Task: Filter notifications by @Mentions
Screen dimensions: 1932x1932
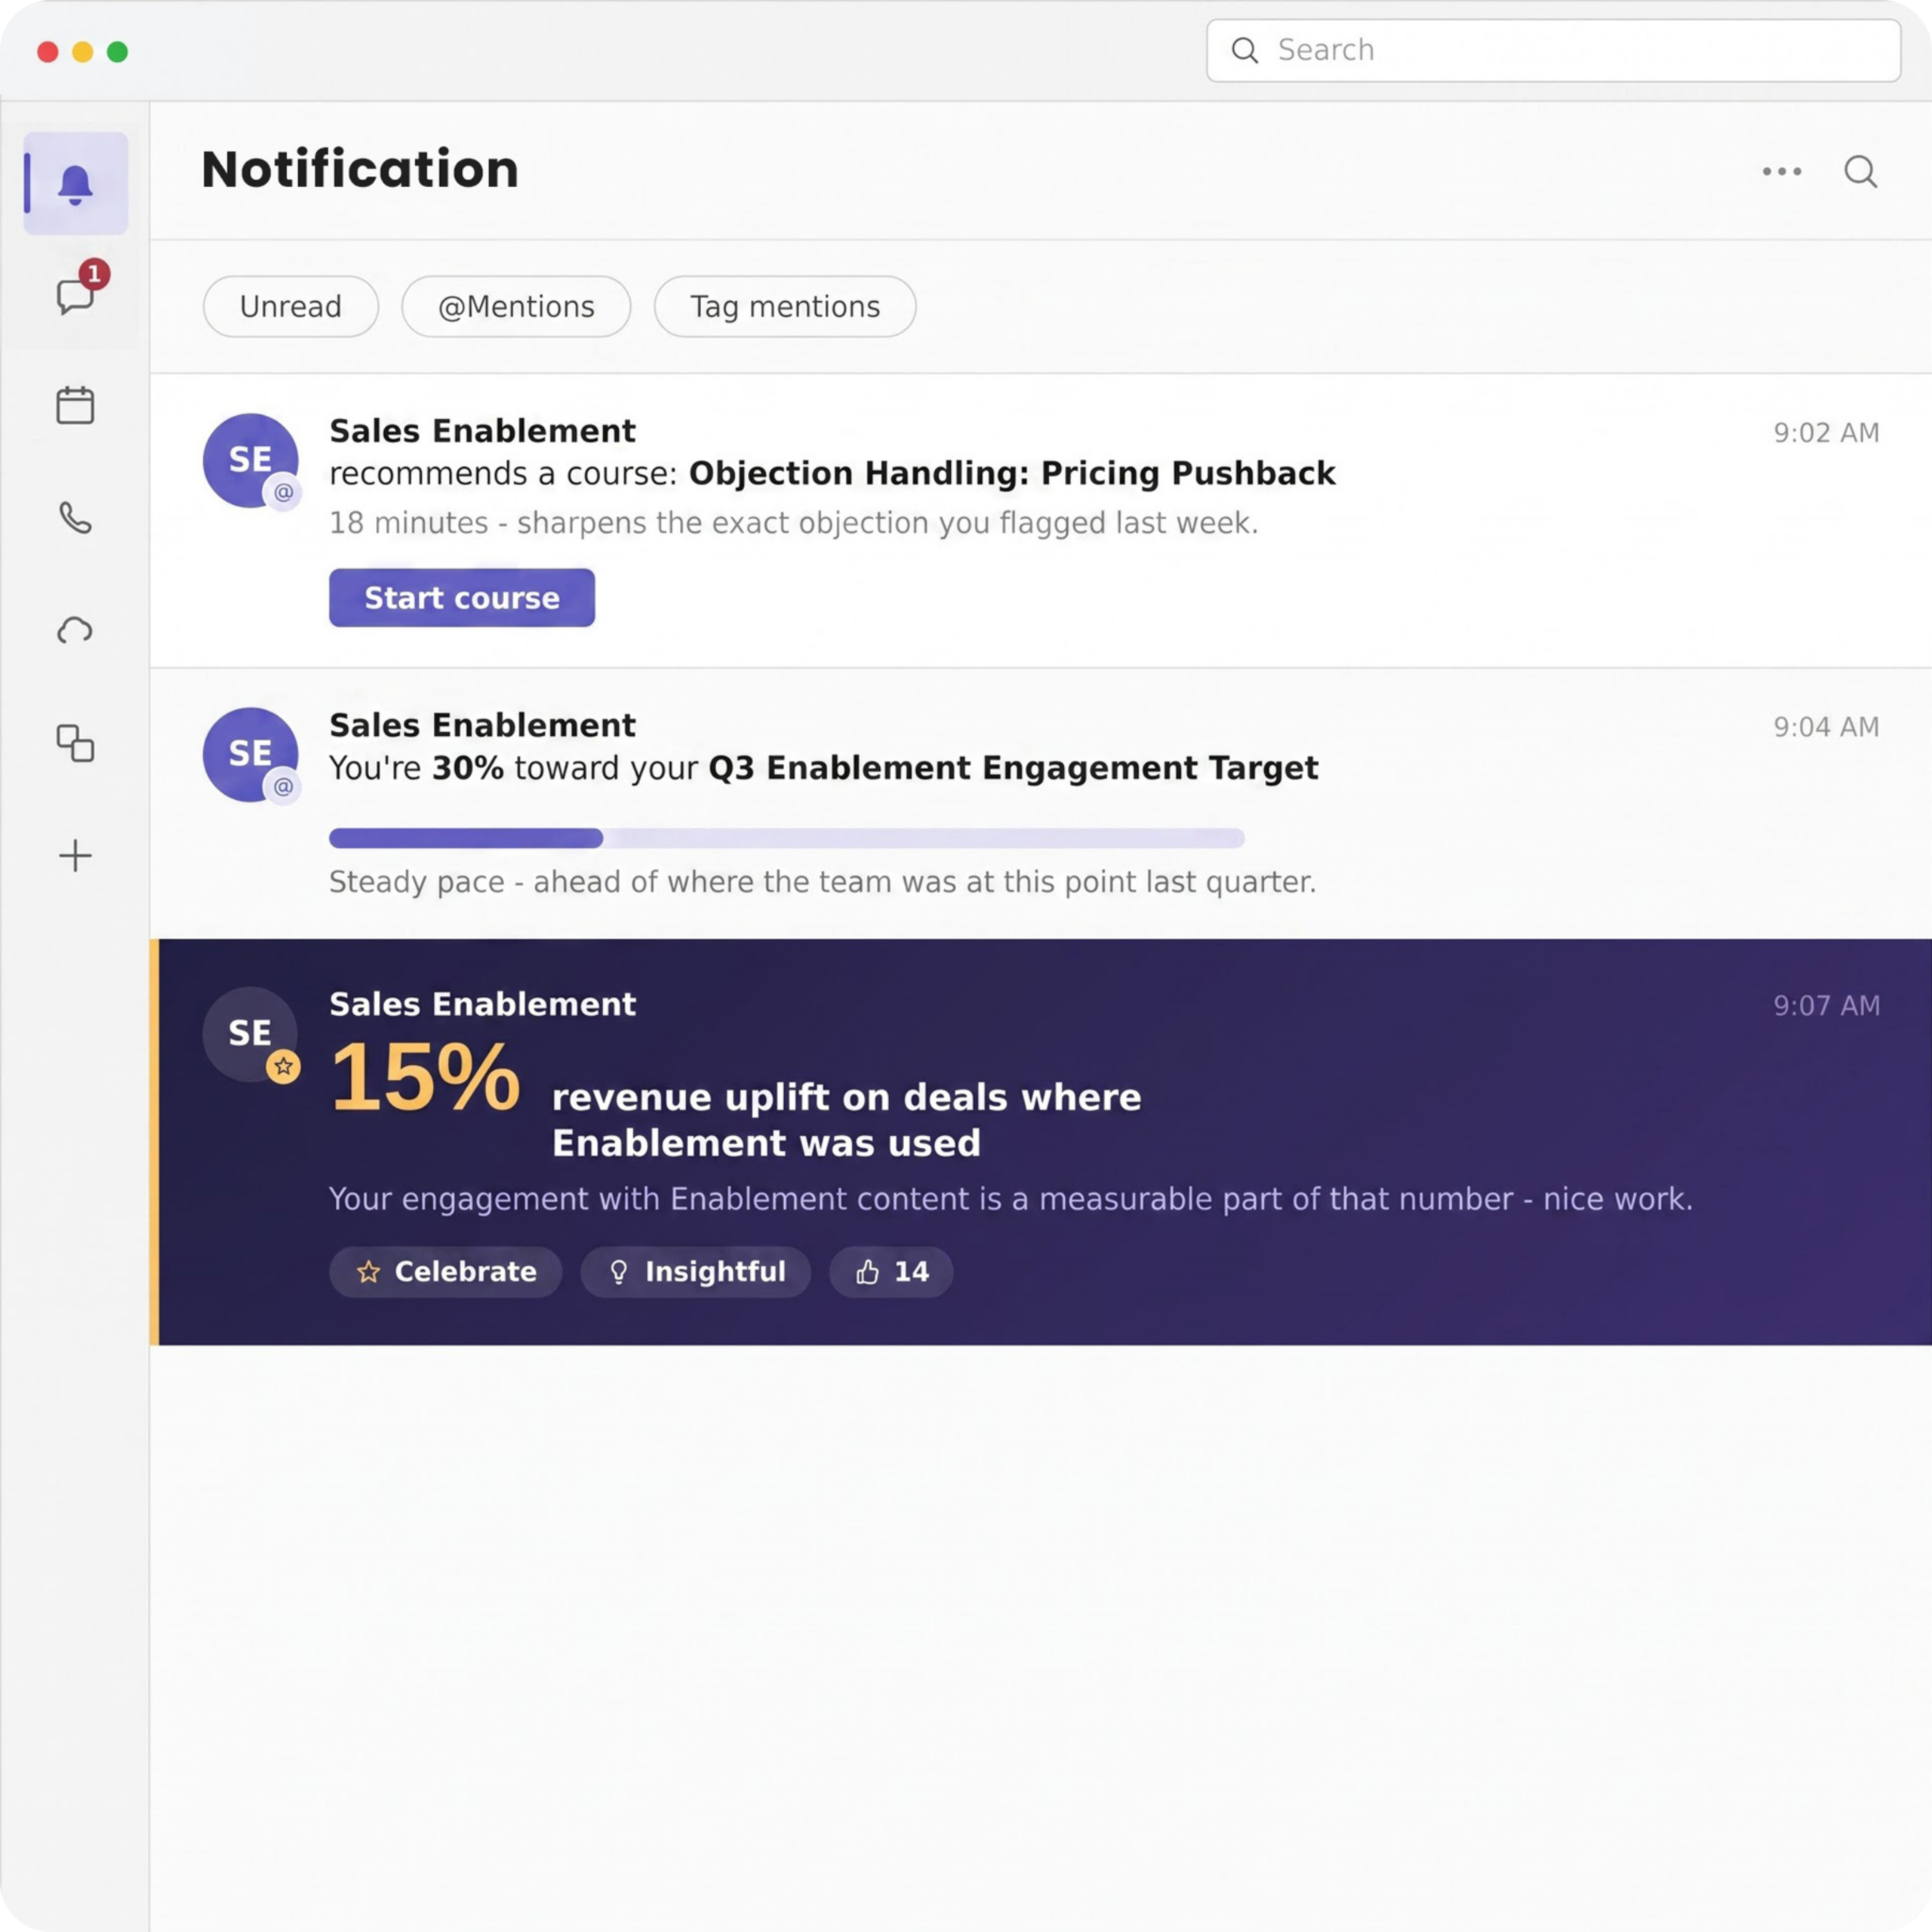Action: coord(516,306)
